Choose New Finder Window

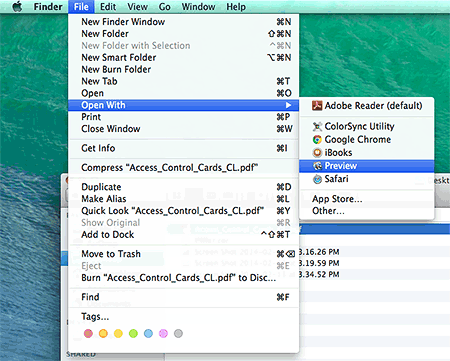(183, 22)
